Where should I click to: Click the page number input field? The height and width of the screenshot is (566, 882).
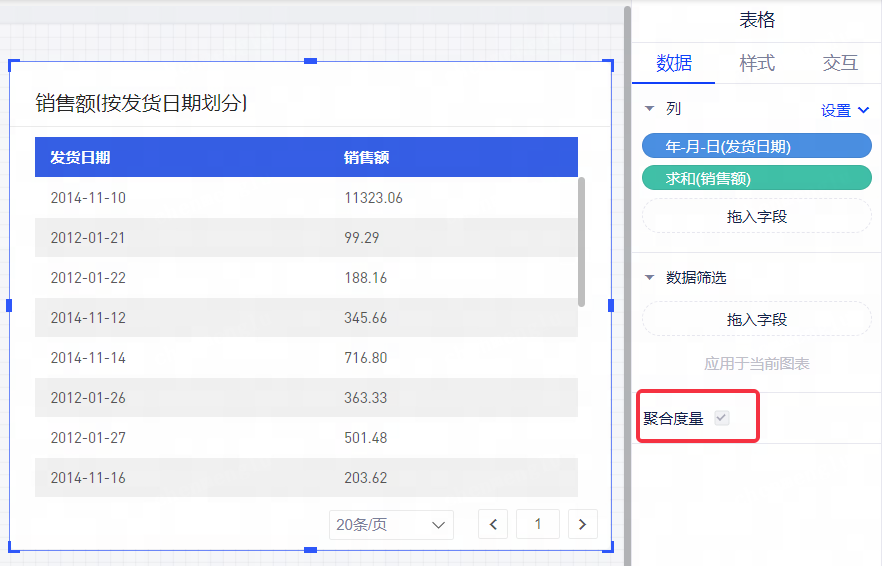coord(537,524)
